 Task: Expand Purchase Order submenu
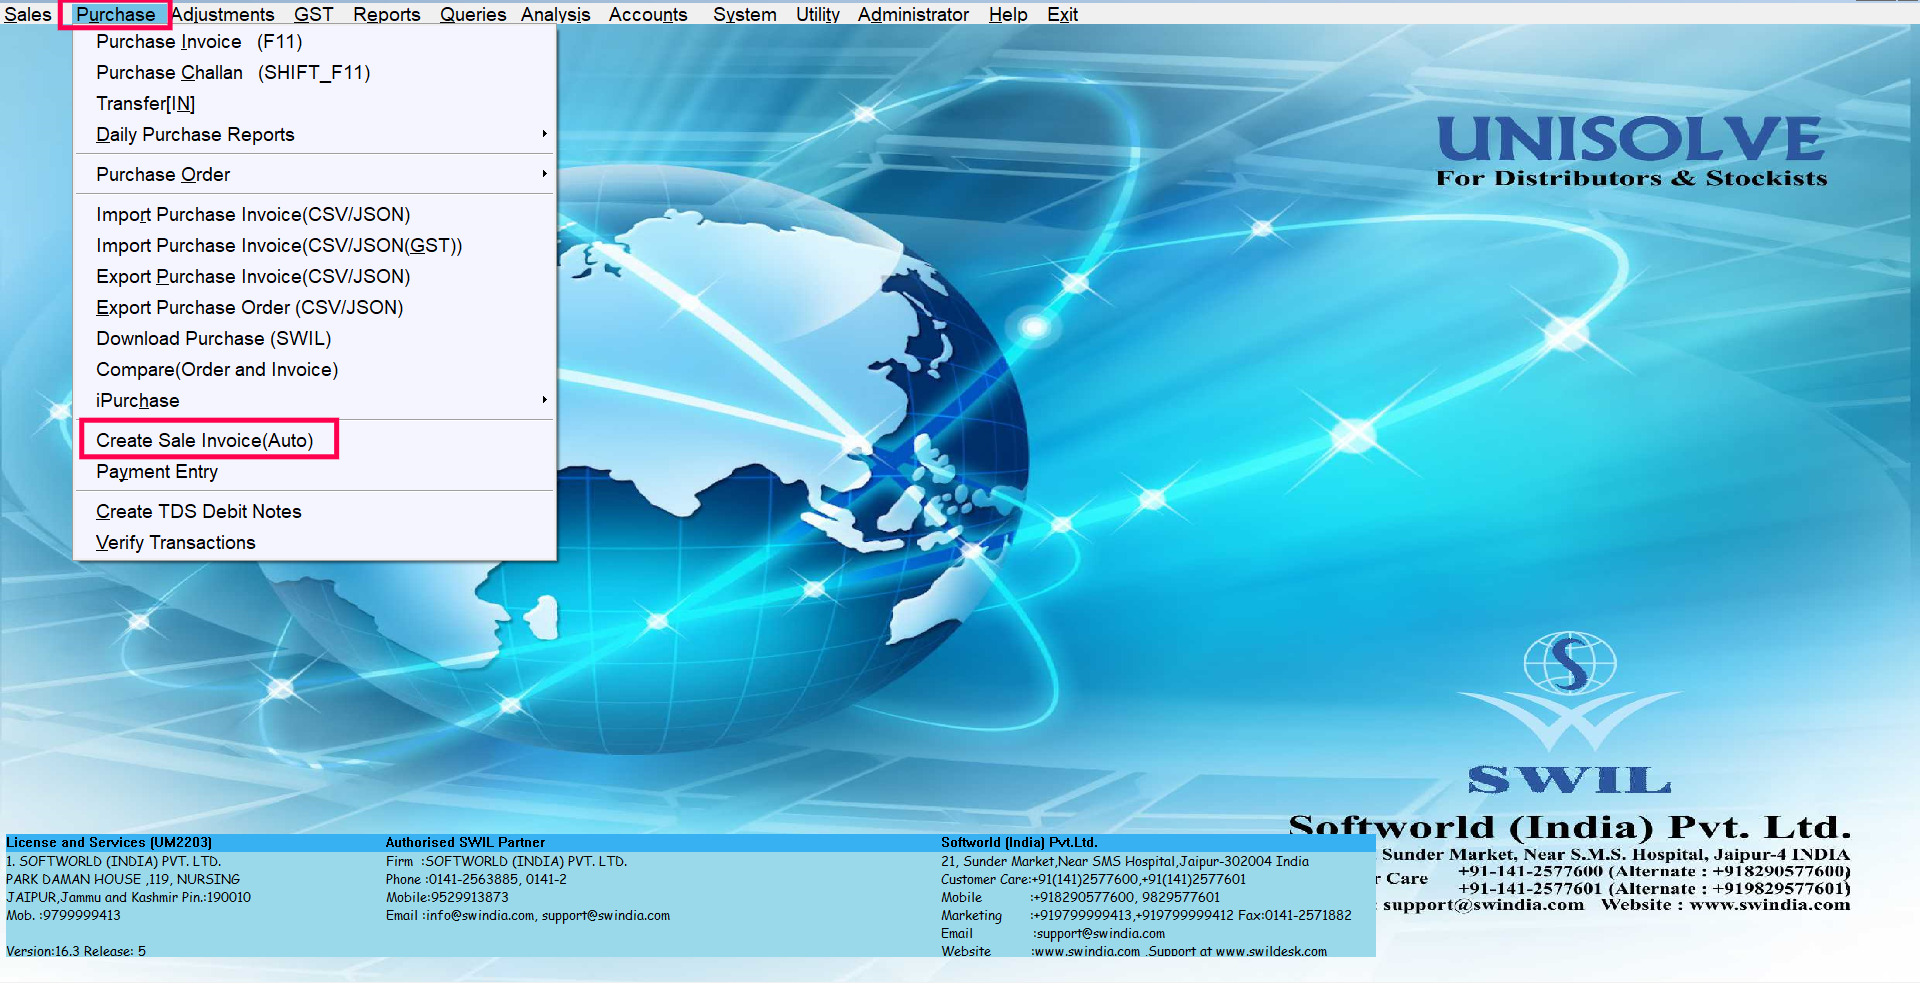(x=315, y=175)
